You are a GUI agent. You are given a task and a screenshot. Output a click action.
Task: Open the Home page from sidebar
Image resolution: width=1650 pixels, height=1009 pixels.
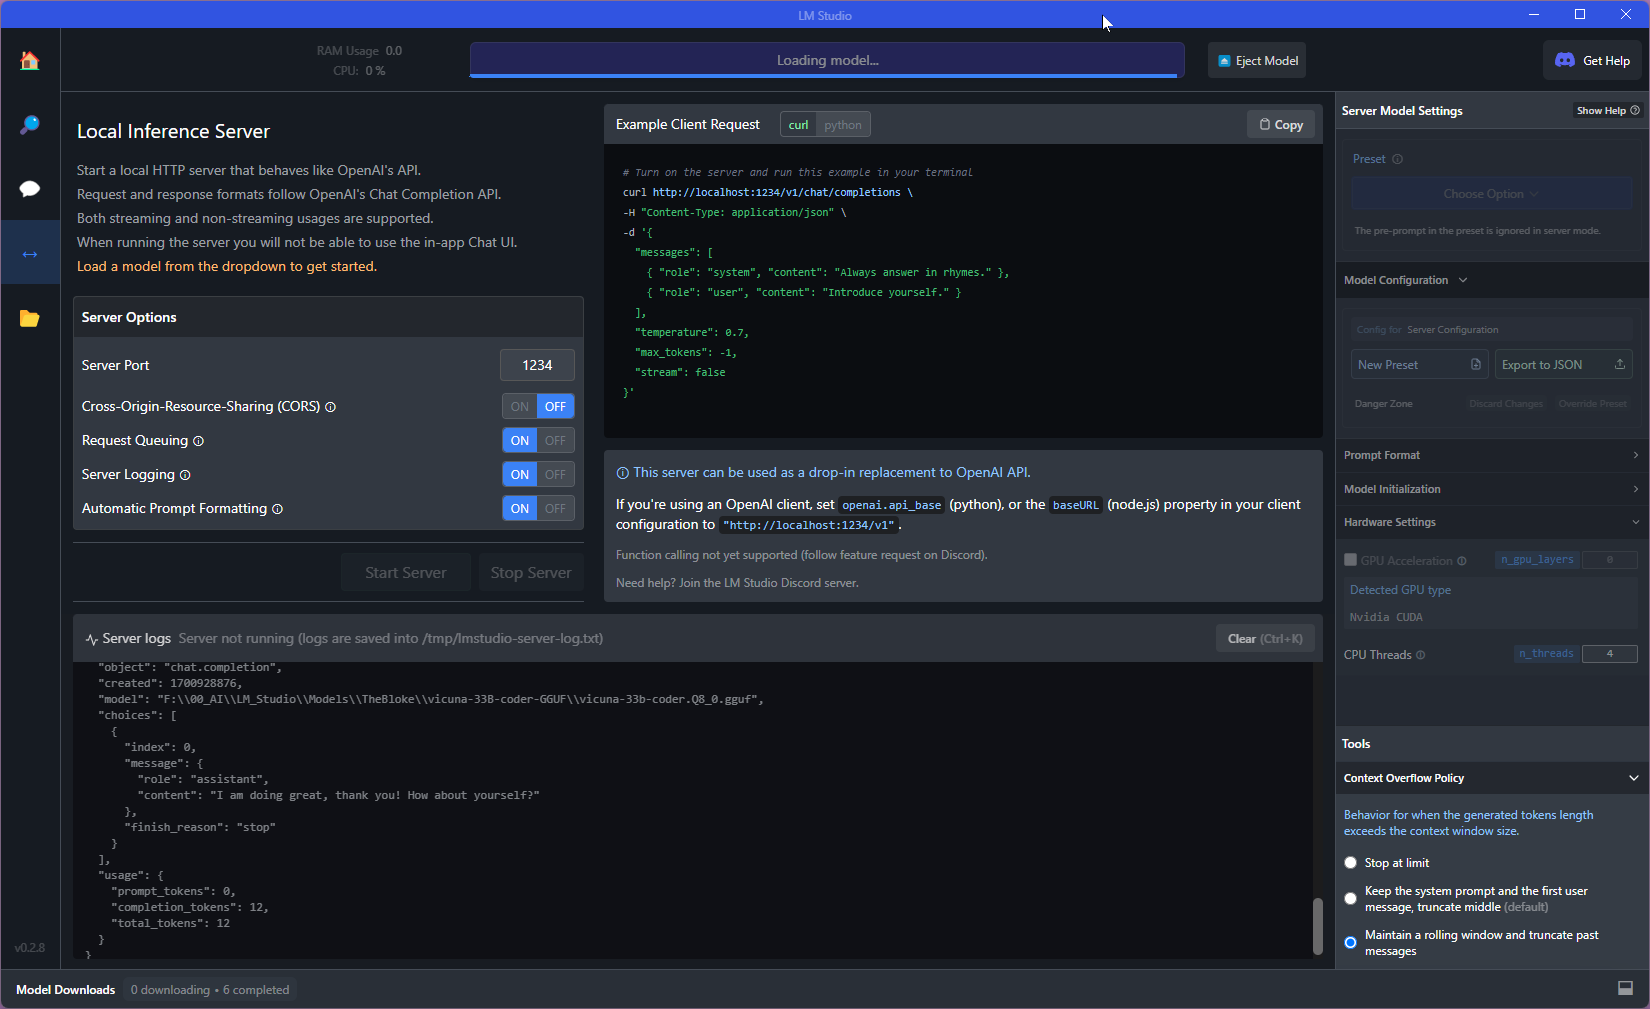(x=30, y=61)
